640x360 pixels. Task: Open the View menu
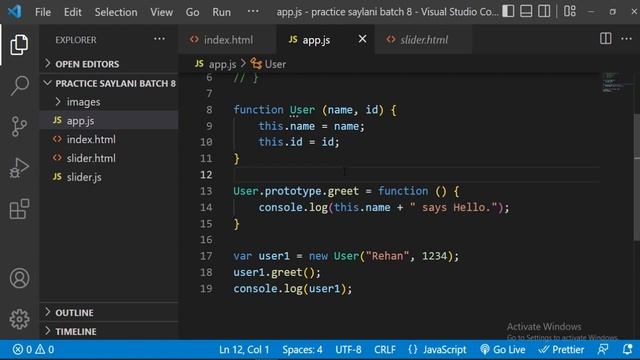pos(161,12)
